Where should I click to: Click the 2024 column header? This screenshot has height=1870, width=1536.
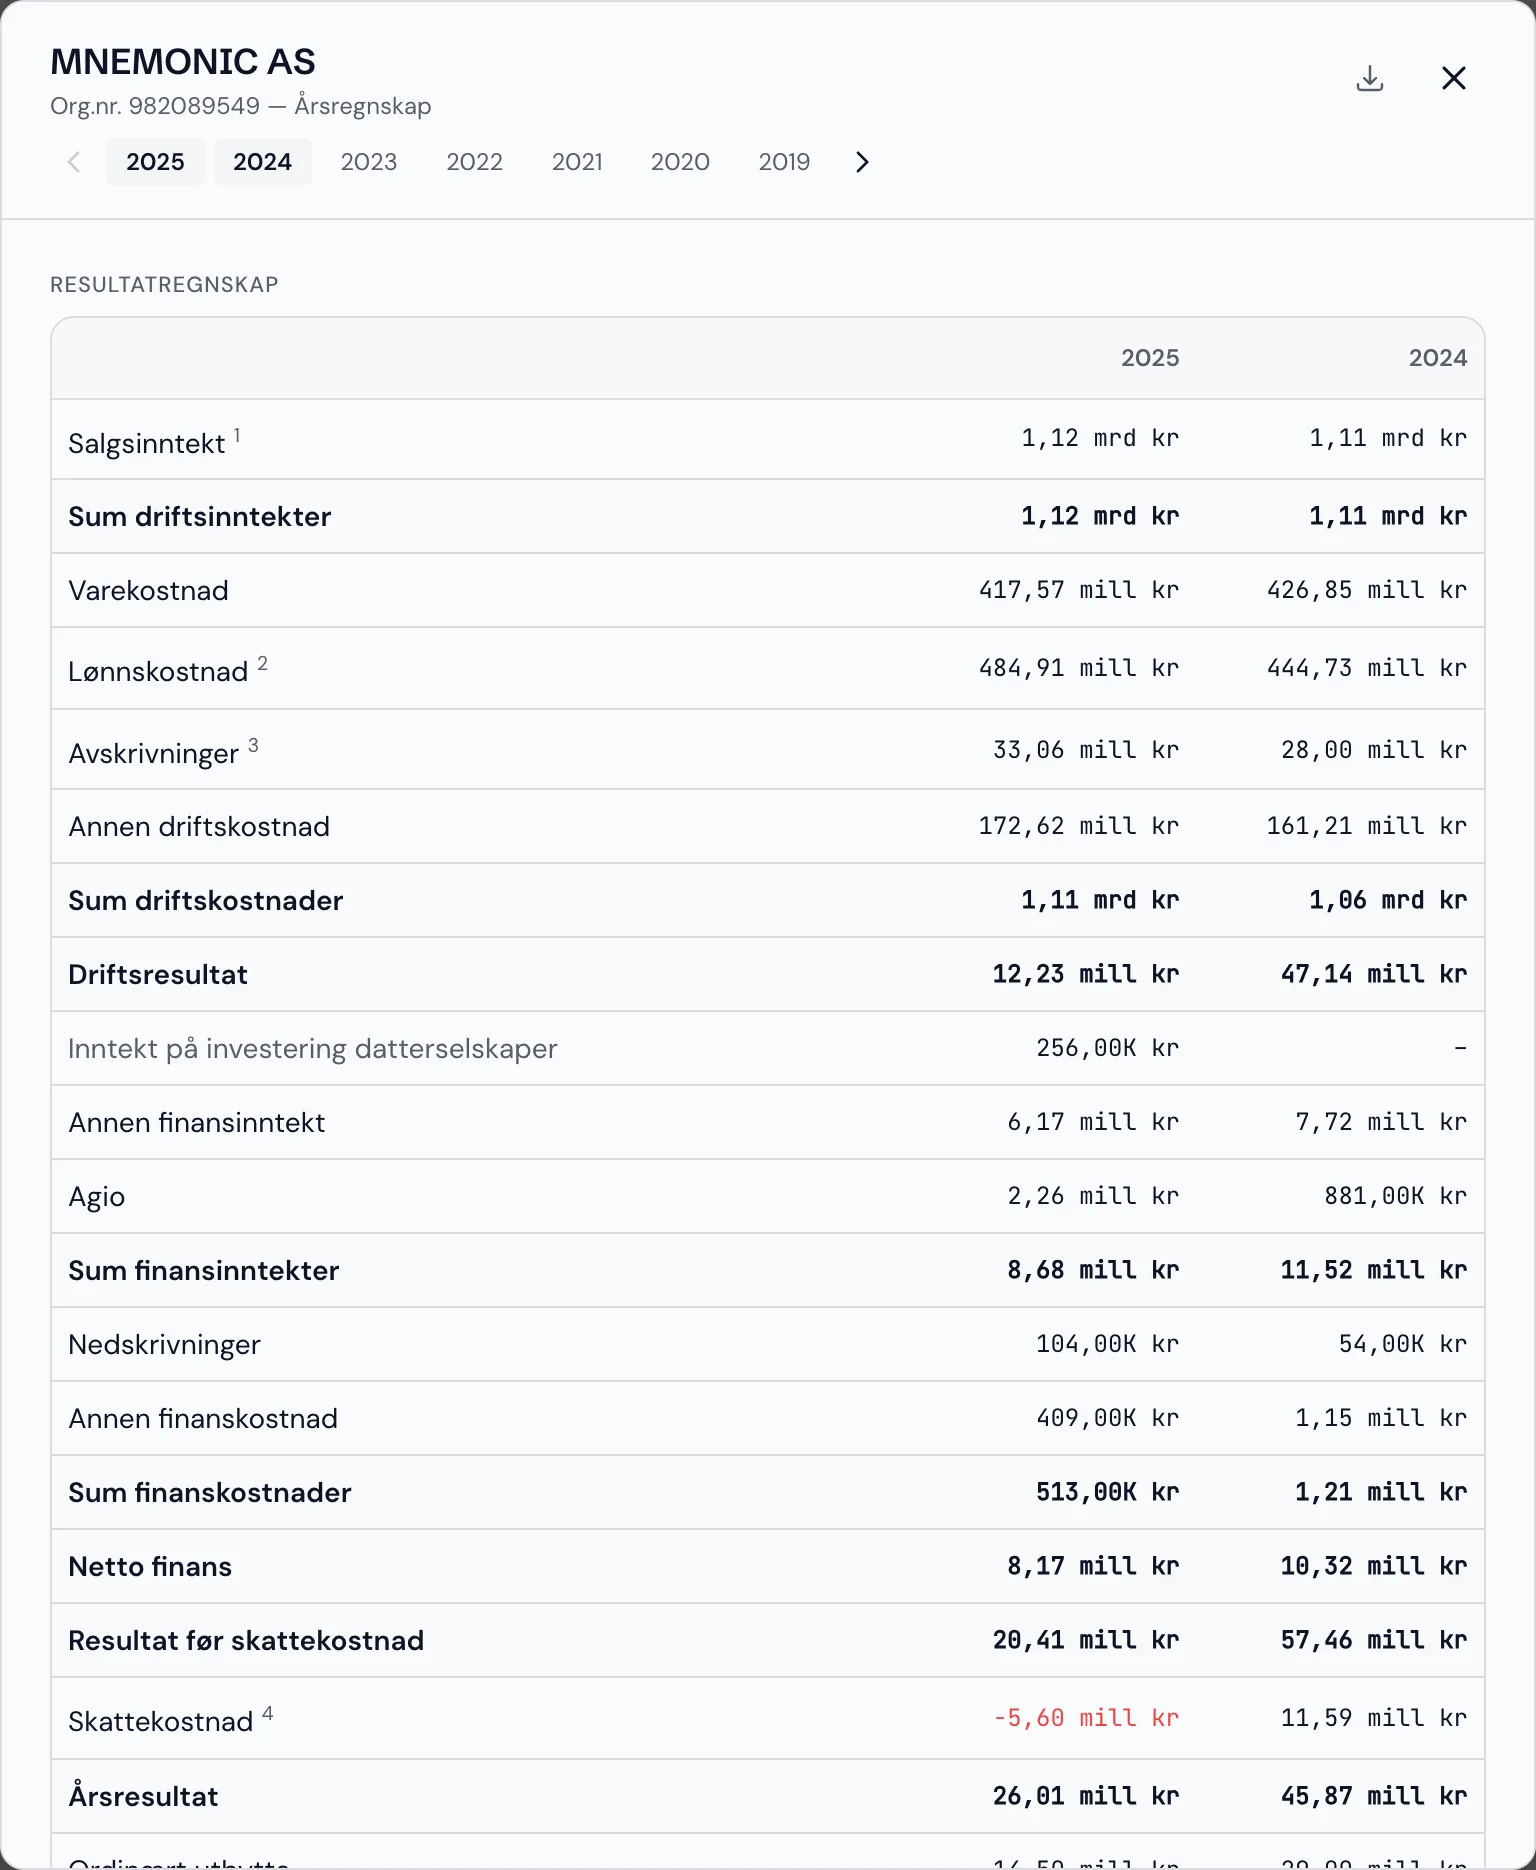pos(1438,358)
